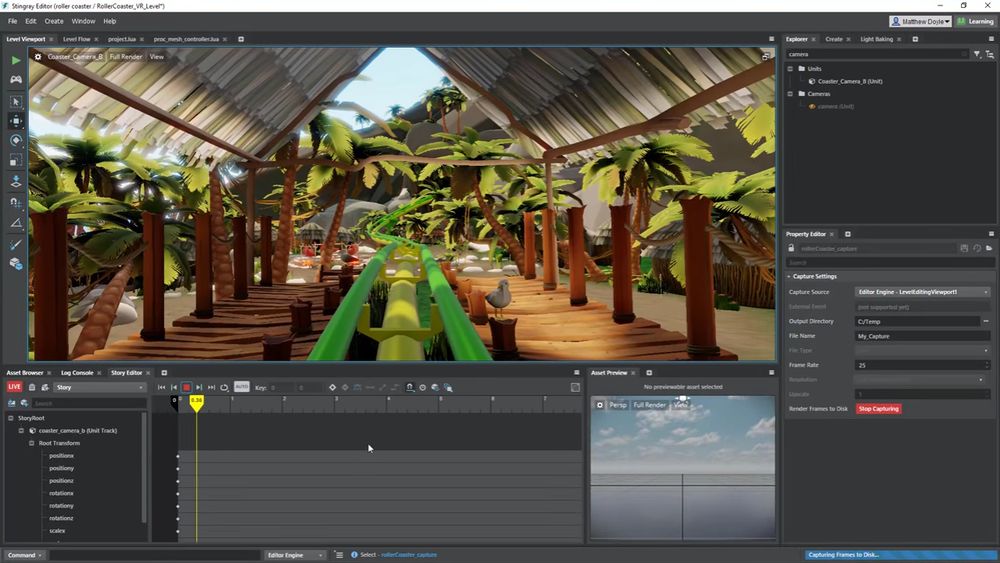Toggle the loop playback icon in Story Editor
The width and height of the screenshot is (1000, 563).
[x=224, y=387]
